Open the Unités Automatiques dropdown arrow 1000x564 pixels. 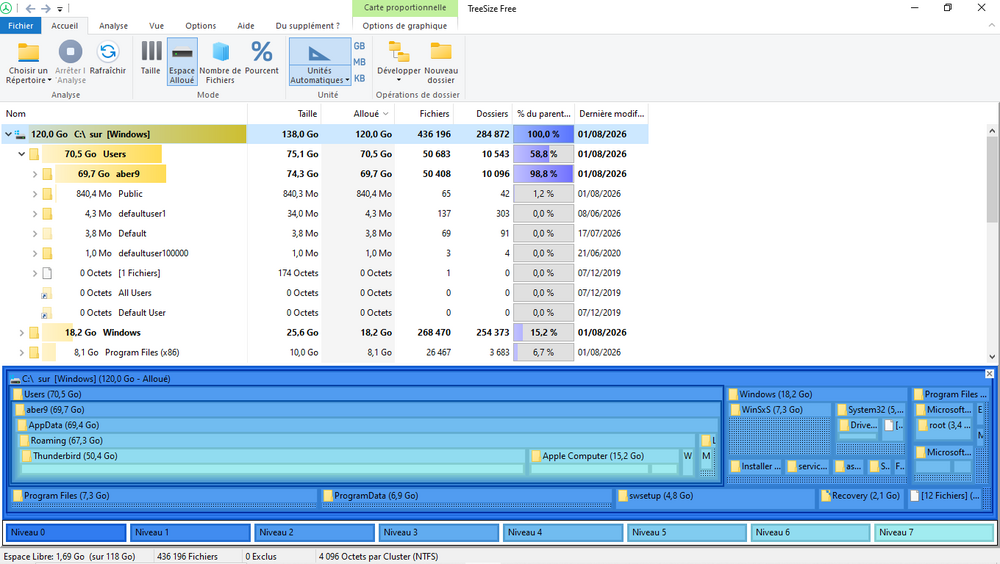point(347,80)
